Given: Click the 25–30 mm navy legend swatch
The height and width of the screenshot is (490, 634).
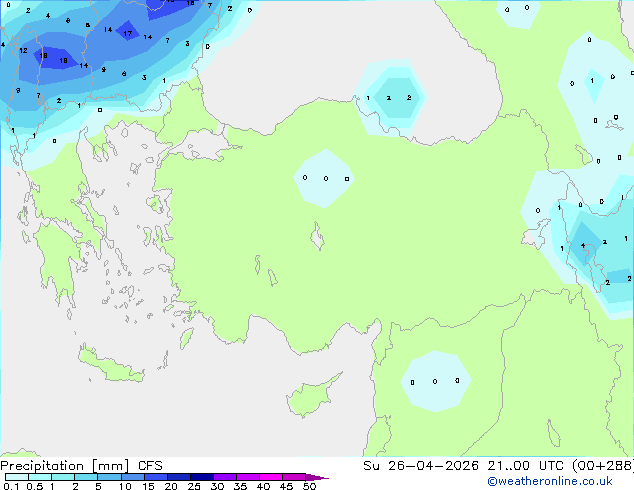Looking at the screenshot, I should point(202,477).
